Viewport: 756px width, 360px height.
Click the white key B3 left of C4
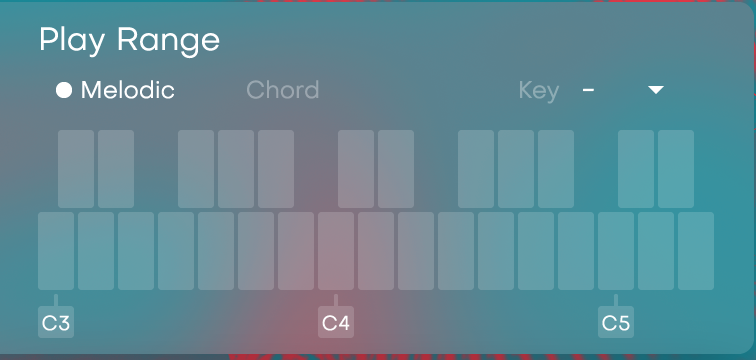(x=296, y=251)
